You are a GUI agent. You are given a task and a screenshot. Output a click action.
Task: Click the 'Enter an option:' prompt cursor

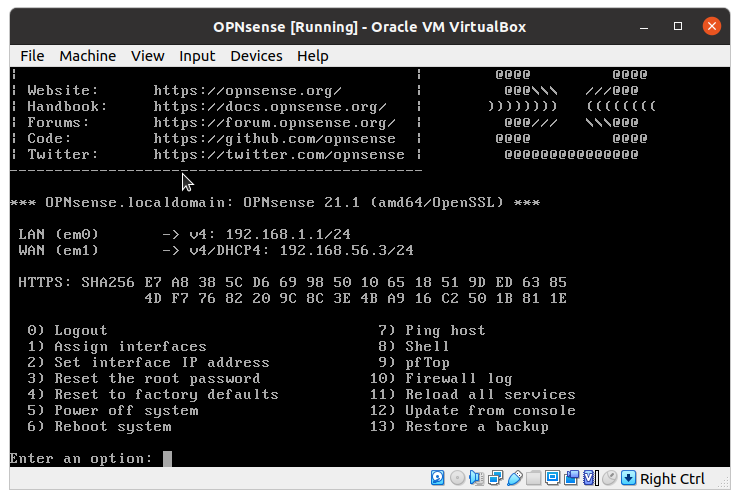tap(168, 458)
